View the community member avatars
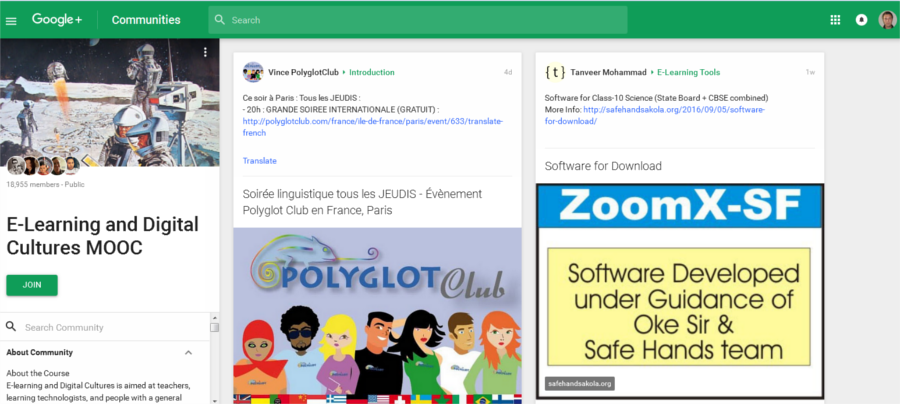This screenshot has height=404, width=900. click(43, 166)
